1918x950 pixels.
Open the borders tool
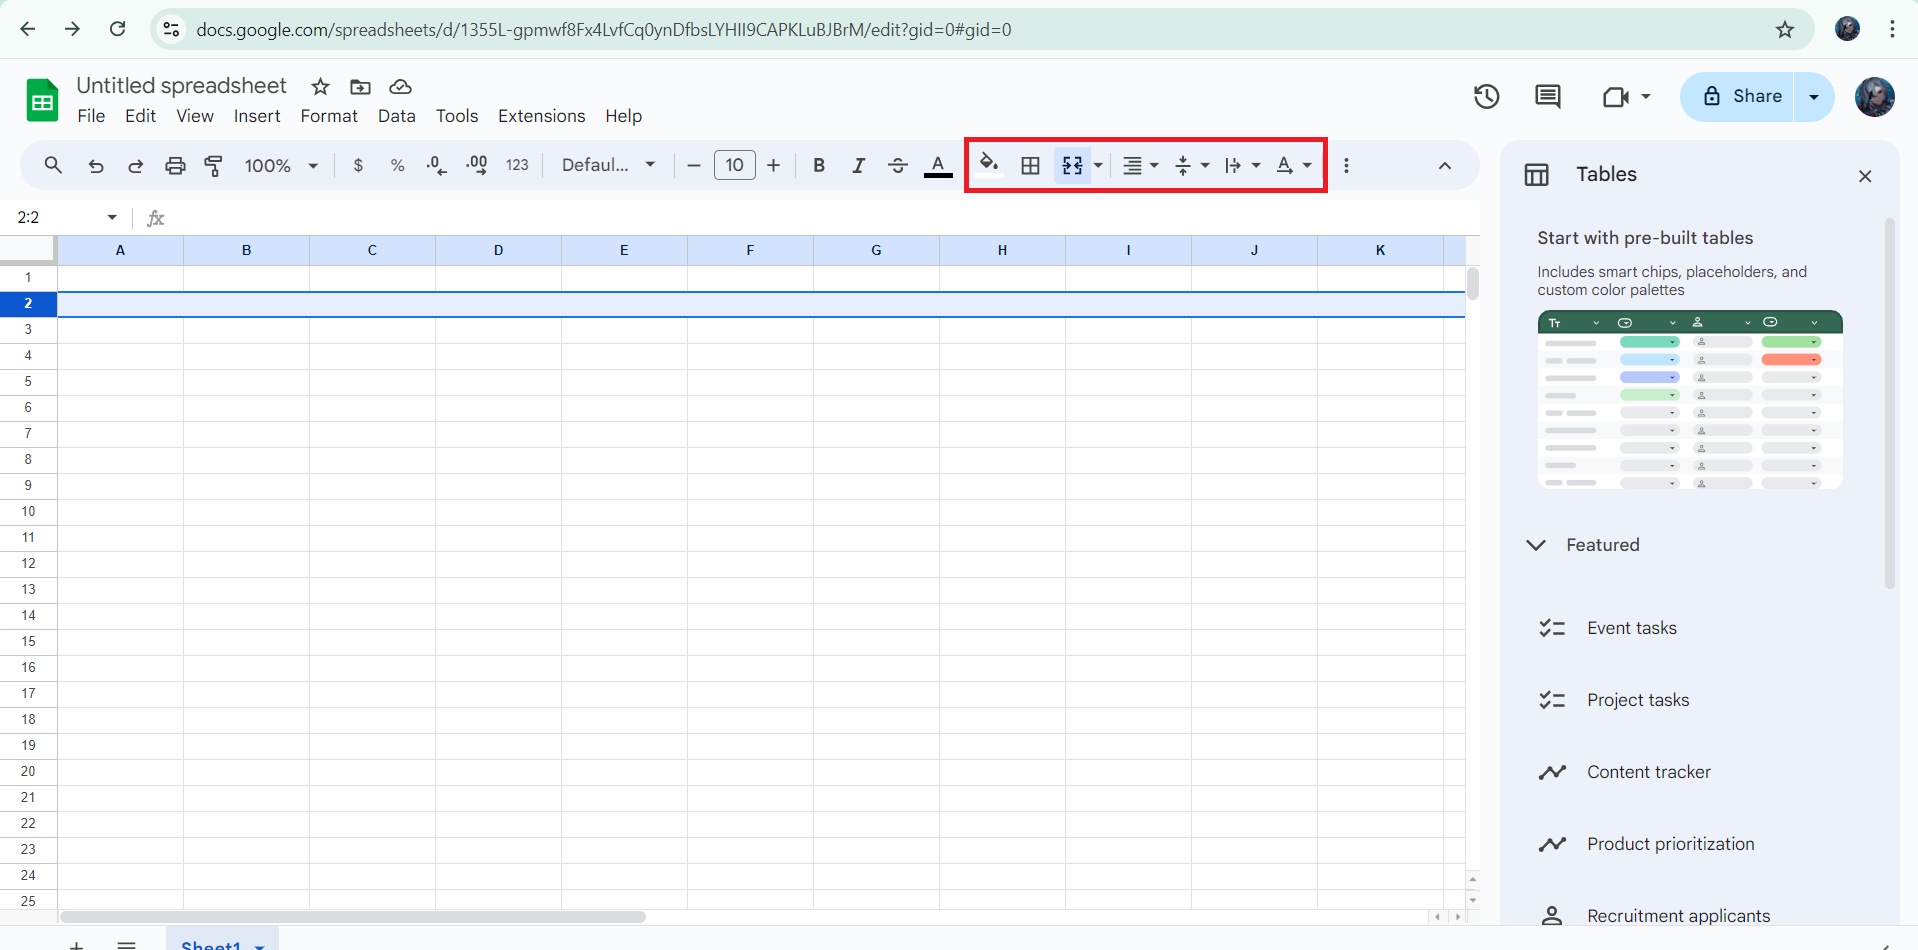pos(1030,166)
